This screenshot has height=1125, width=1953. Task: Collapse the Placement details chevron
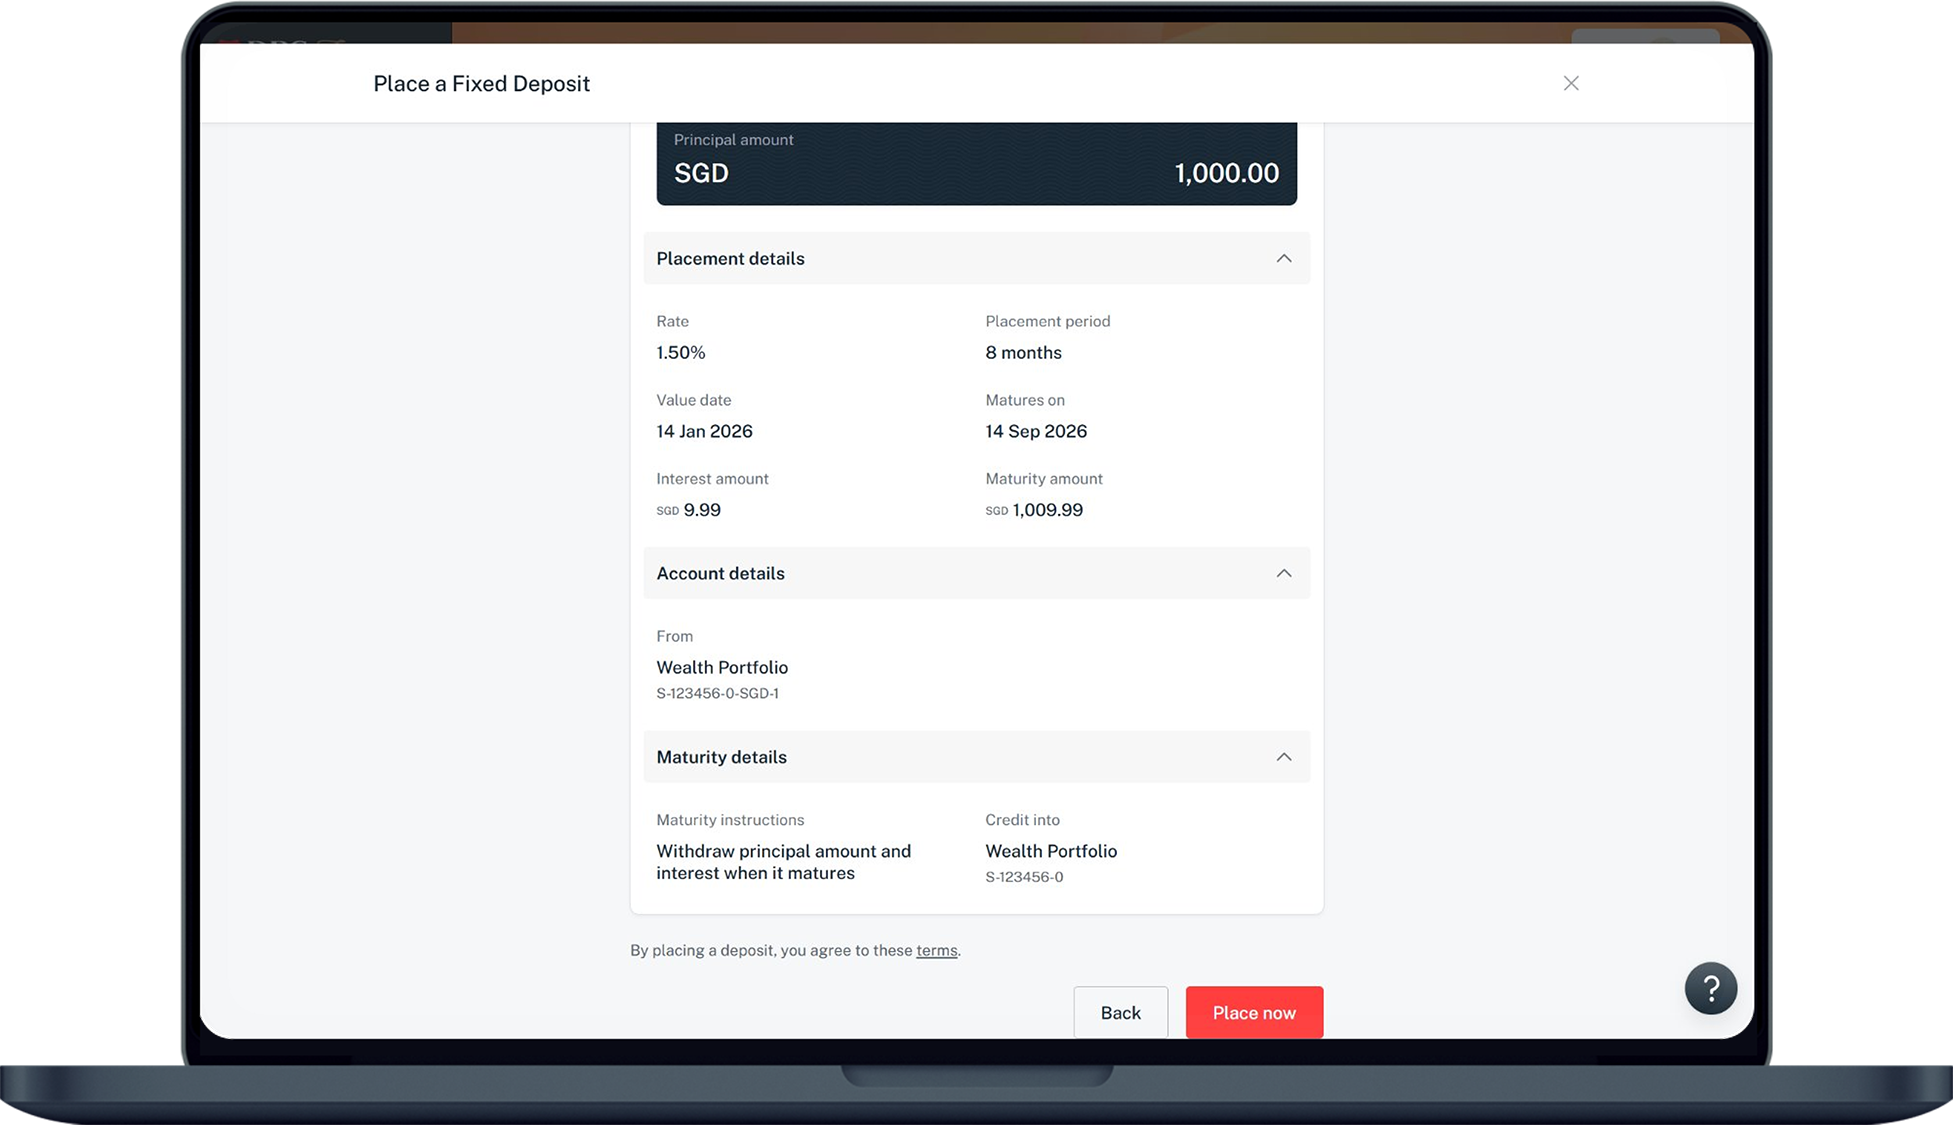pos(1284,258)
